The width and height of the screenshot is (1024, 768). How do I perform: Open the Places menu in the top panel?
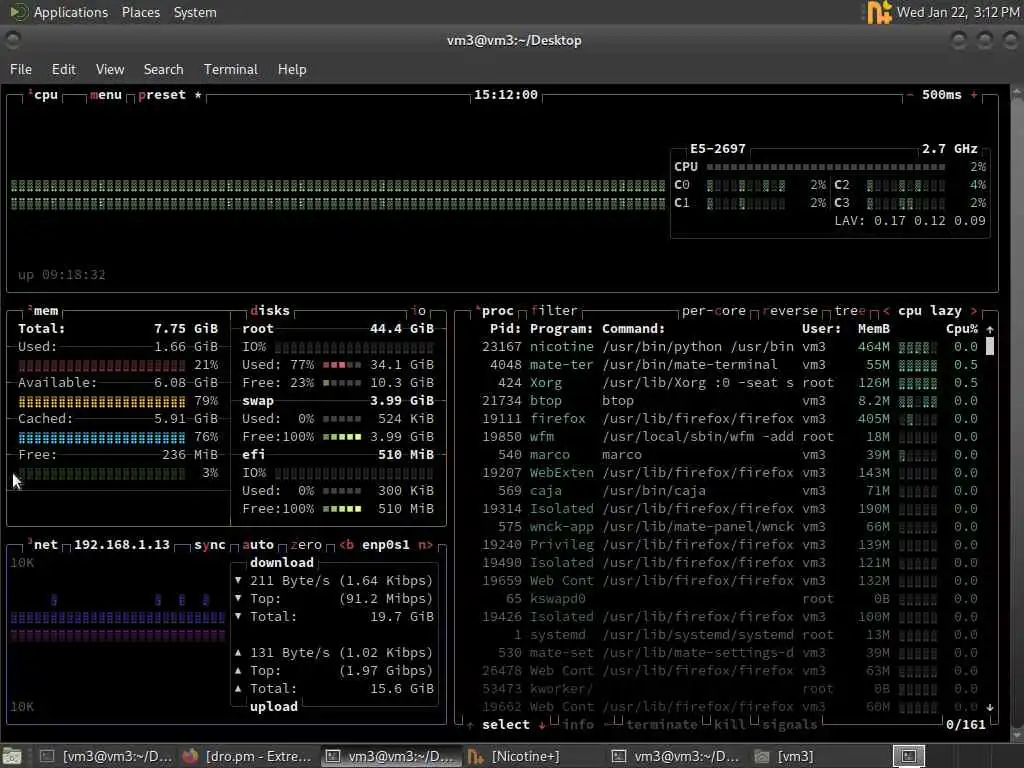click(x=140, y=12)
